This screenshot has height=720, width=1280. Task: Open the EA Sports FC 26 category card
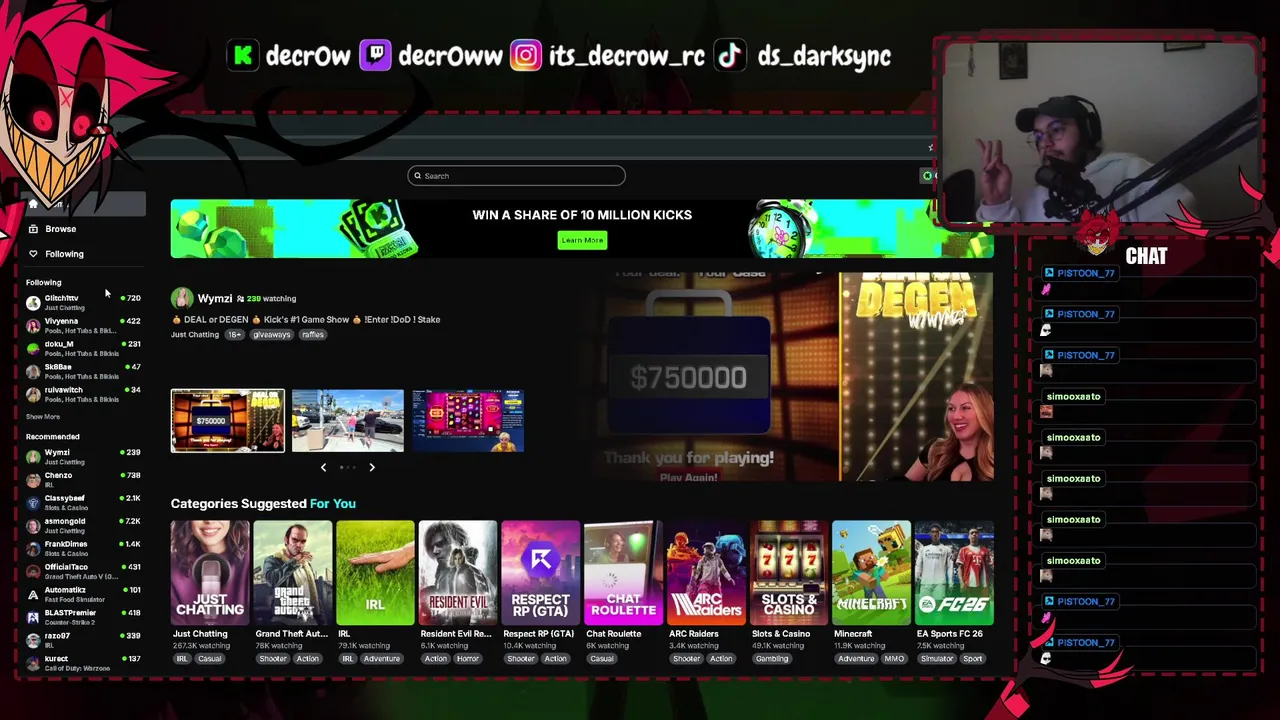pos(954,573)
